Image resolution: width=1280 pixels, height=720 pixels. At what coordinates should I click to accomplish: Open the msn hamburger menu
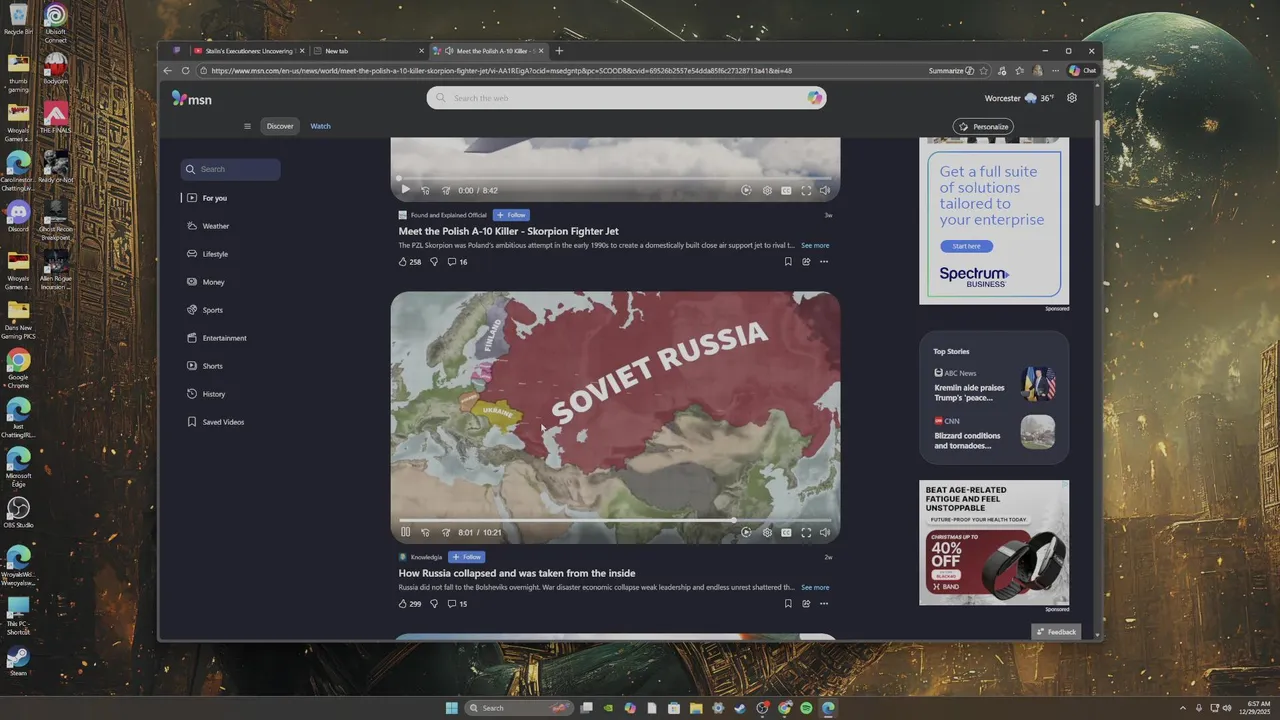tap(247, 126)
